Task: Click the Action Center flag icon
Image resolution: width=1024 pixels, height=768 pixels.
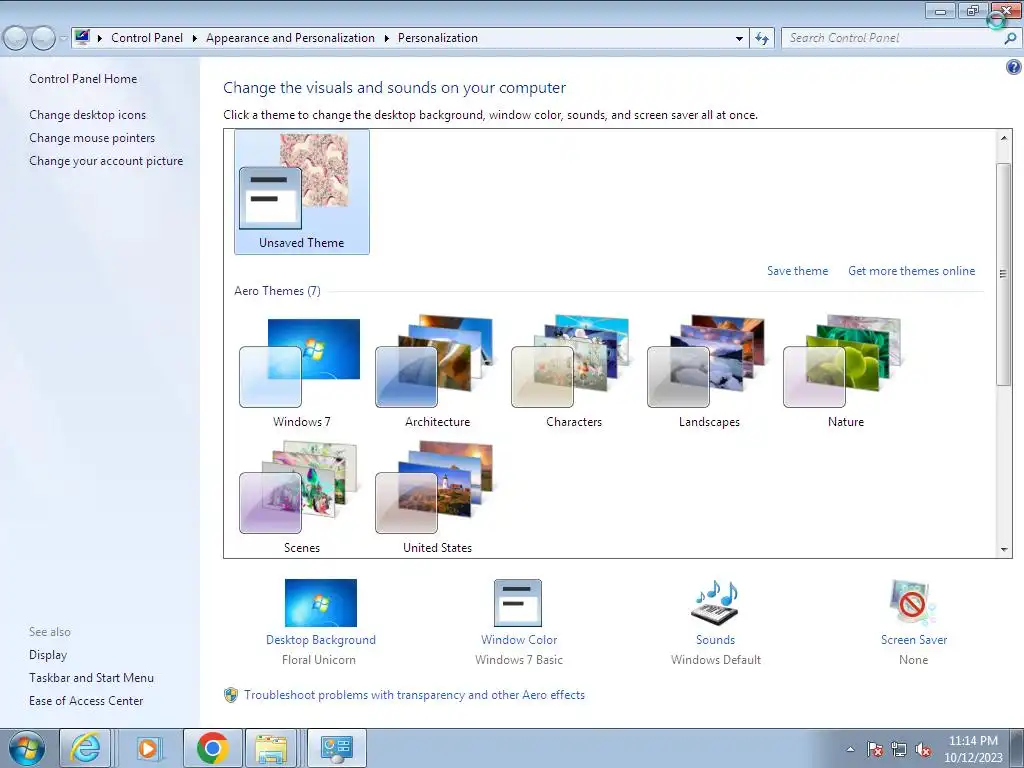Action: point(875,749)
